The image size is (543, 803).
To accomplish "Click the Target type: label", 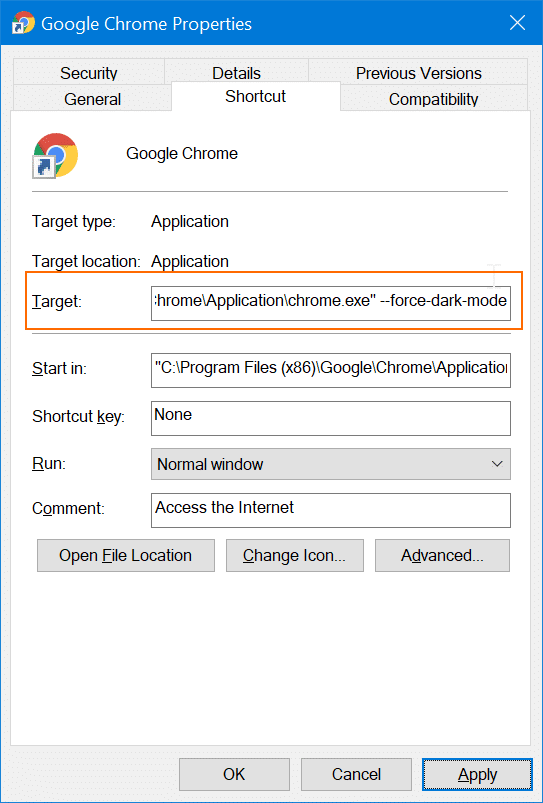I will tap(74, 222).
